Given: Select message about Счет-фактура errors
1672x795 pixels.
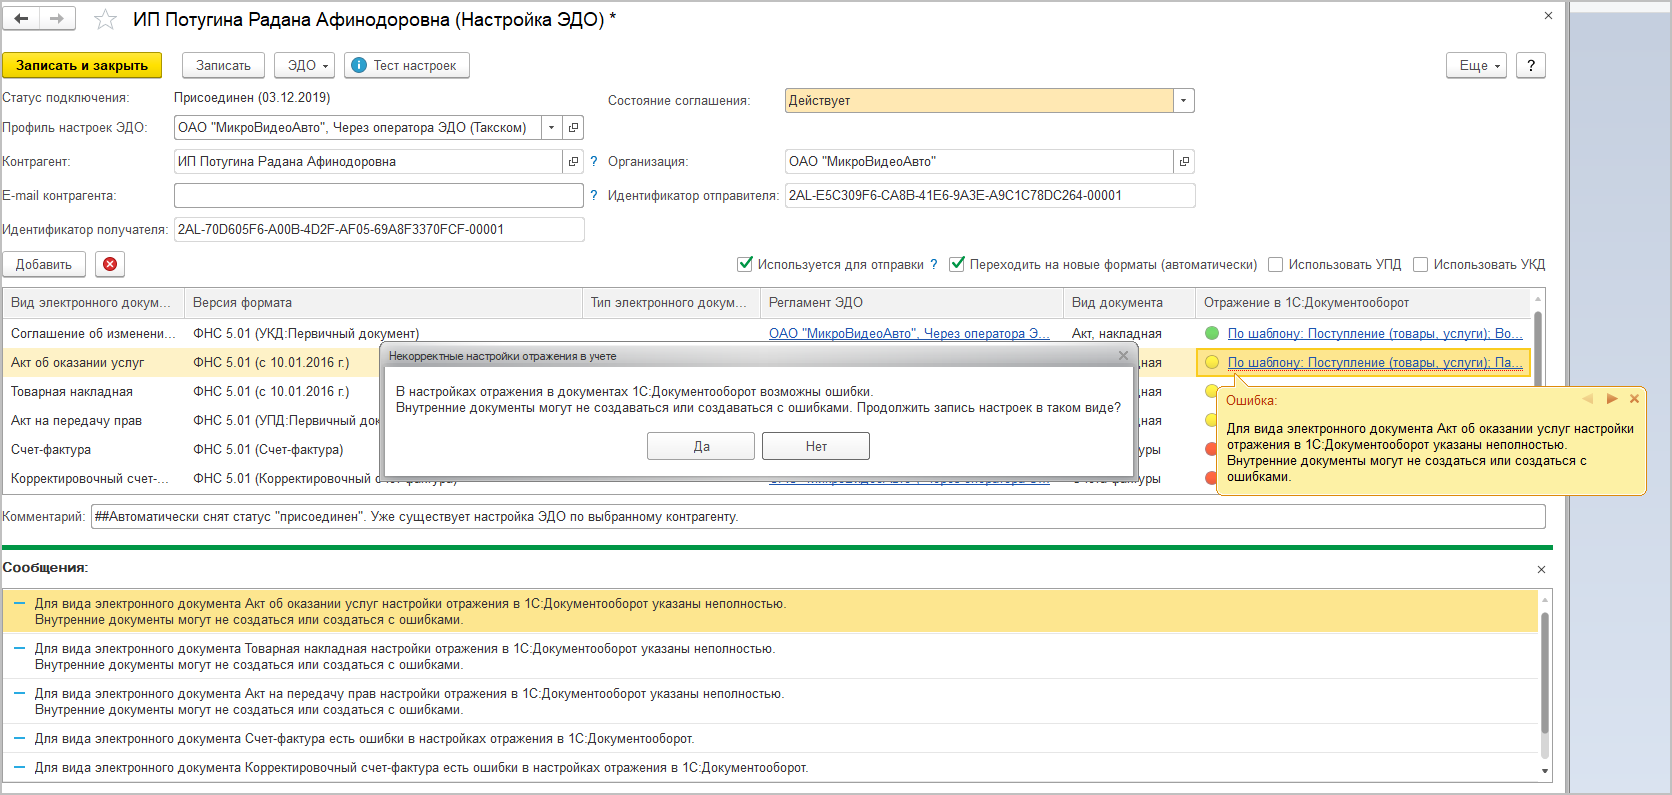Looking at the screenshot, I should click(770, 738).
